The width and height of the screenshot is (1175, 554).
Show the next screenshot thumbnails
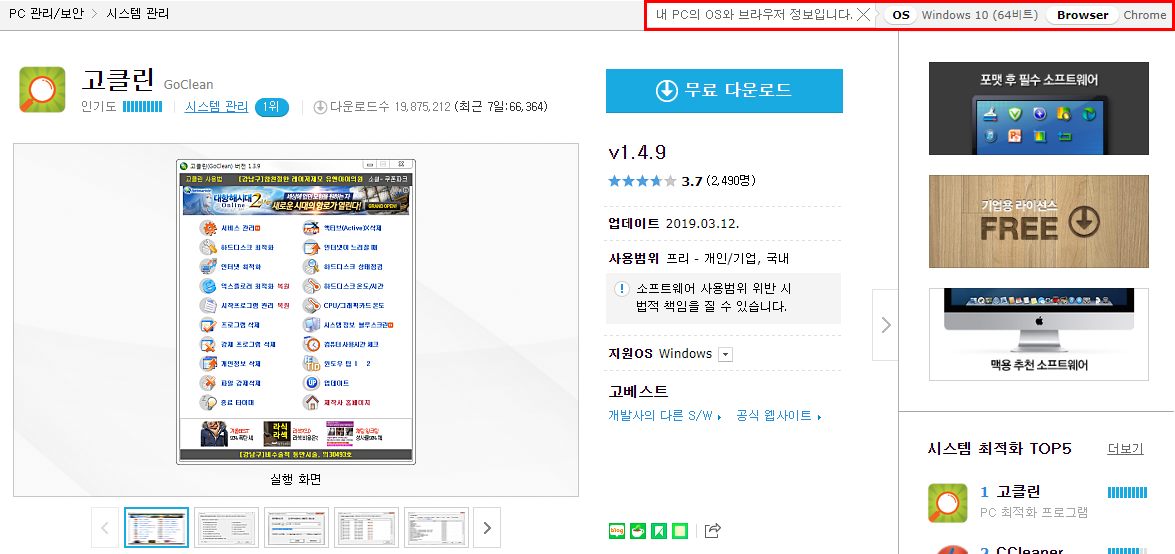pos(487,528)
